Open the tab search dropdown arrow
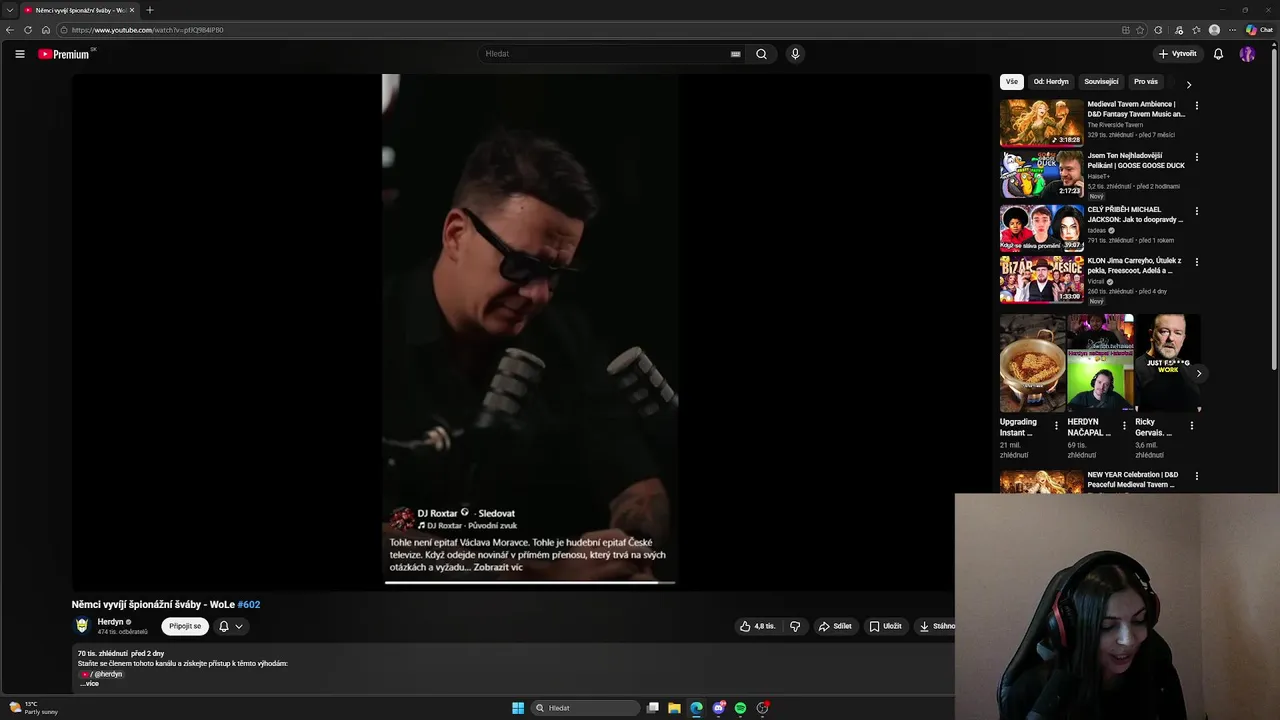Viewport: 1280px width, 720px height. pyautogui.click(x=9, y=10)
